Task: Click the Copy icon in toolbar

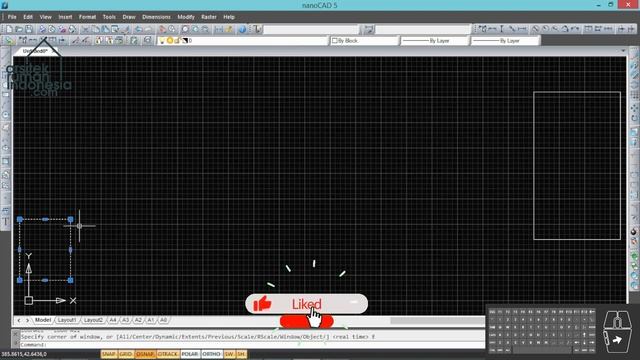Action: pos(95,29)
